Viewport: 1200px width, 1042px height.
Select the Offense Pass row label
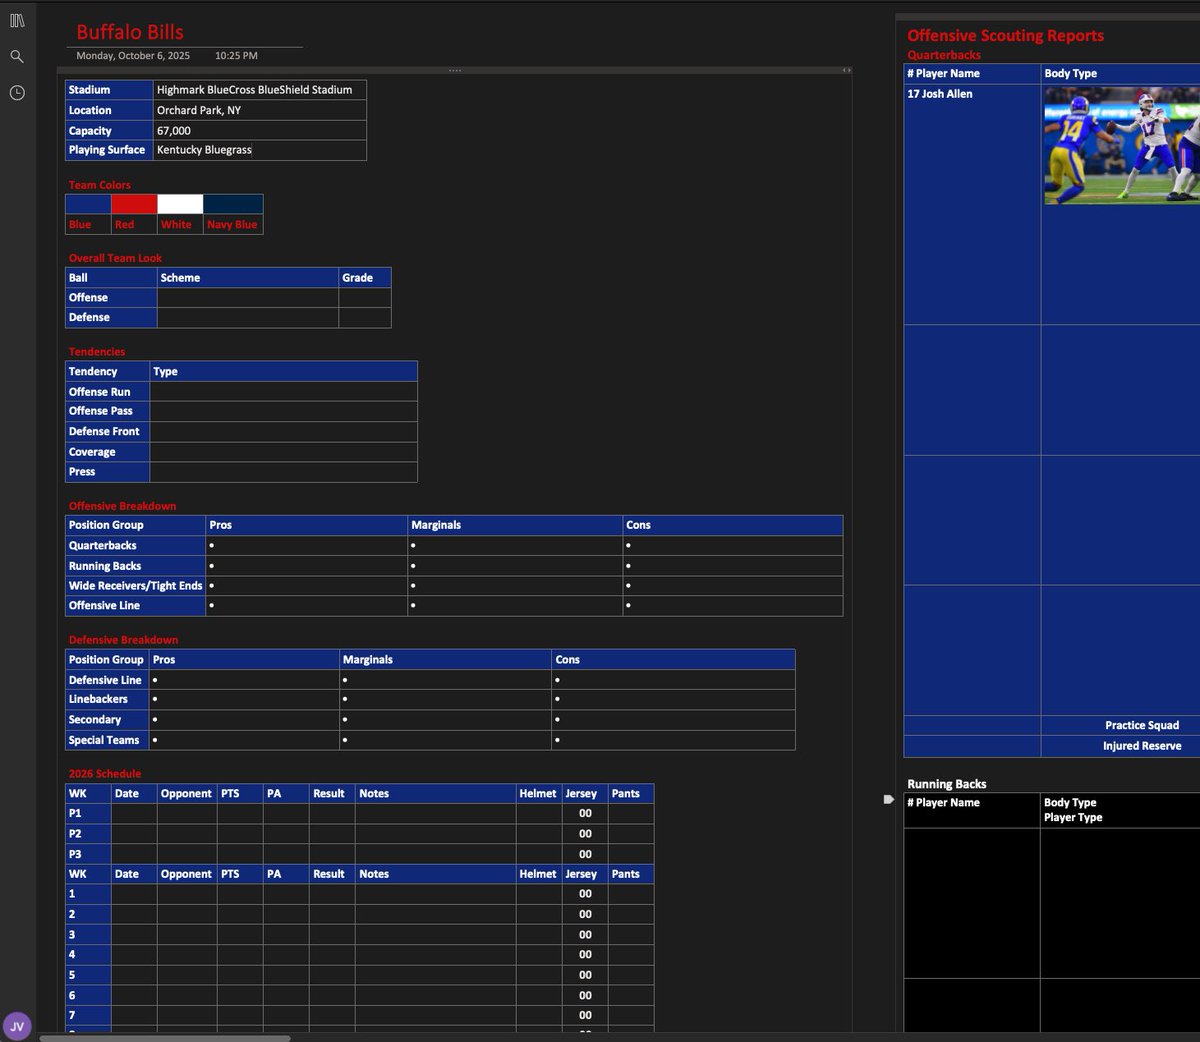pyautogui.click(x=107, y=411)
